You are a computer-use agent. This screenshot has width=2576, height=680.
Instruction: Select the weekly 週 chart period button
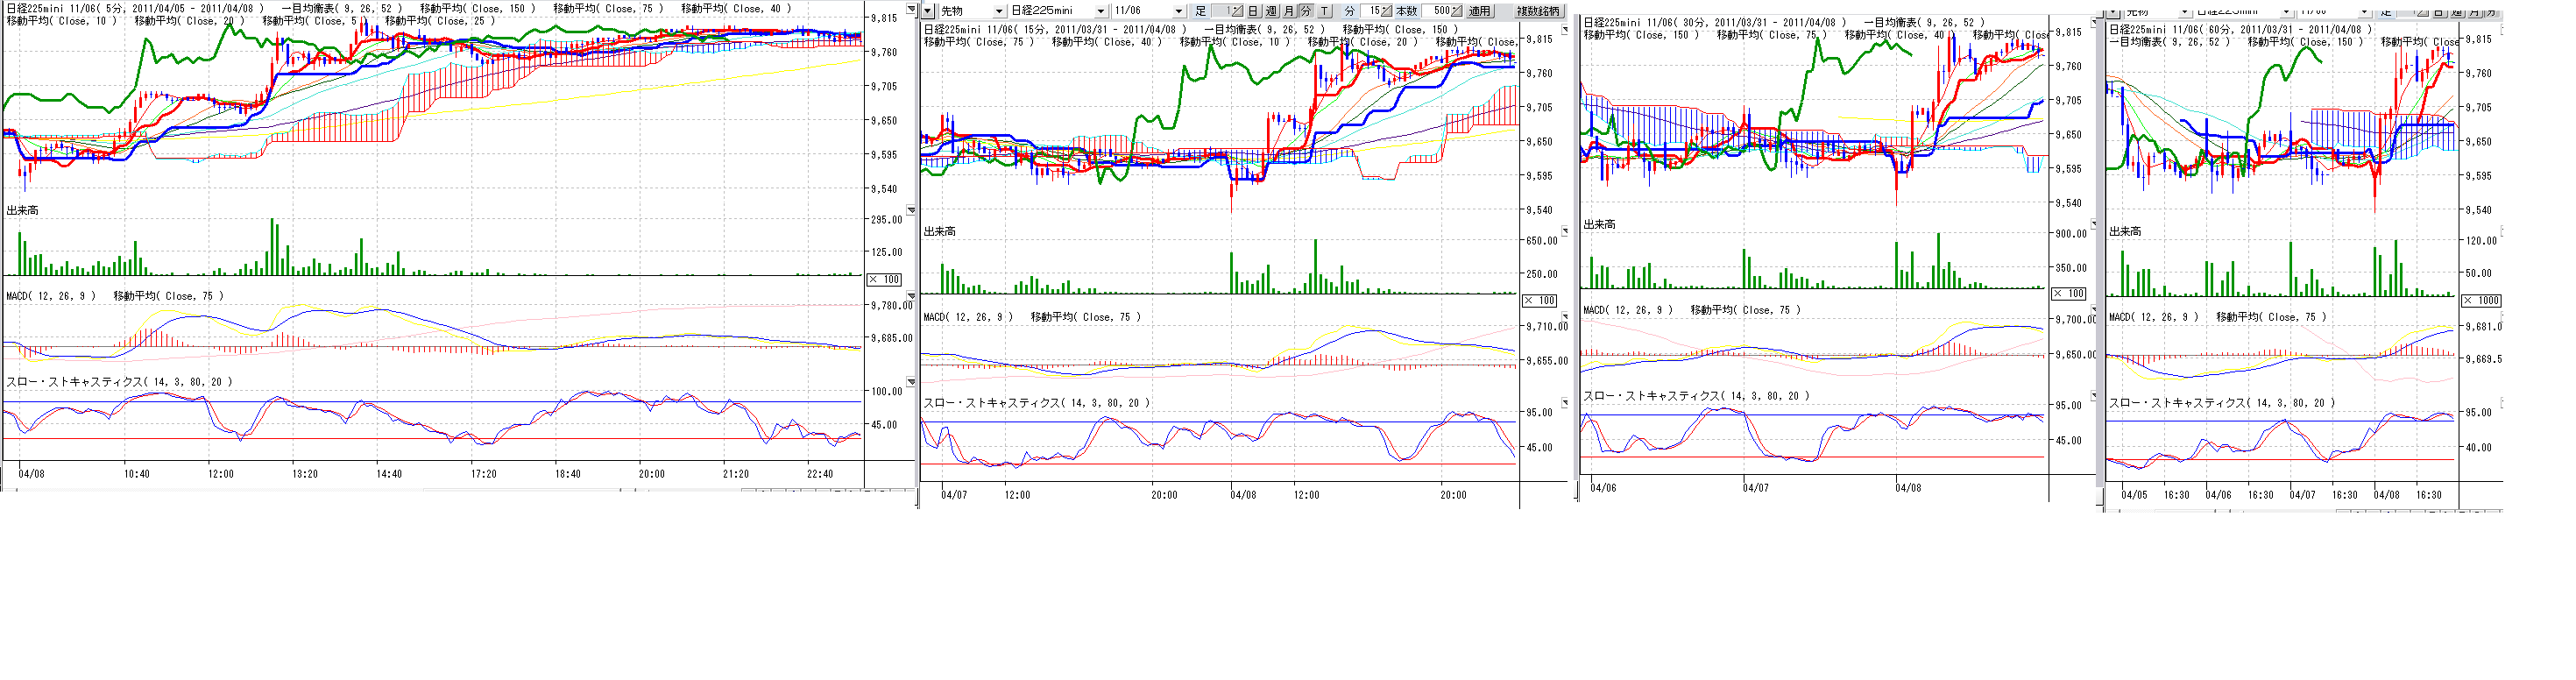(x=1271, y=11)
